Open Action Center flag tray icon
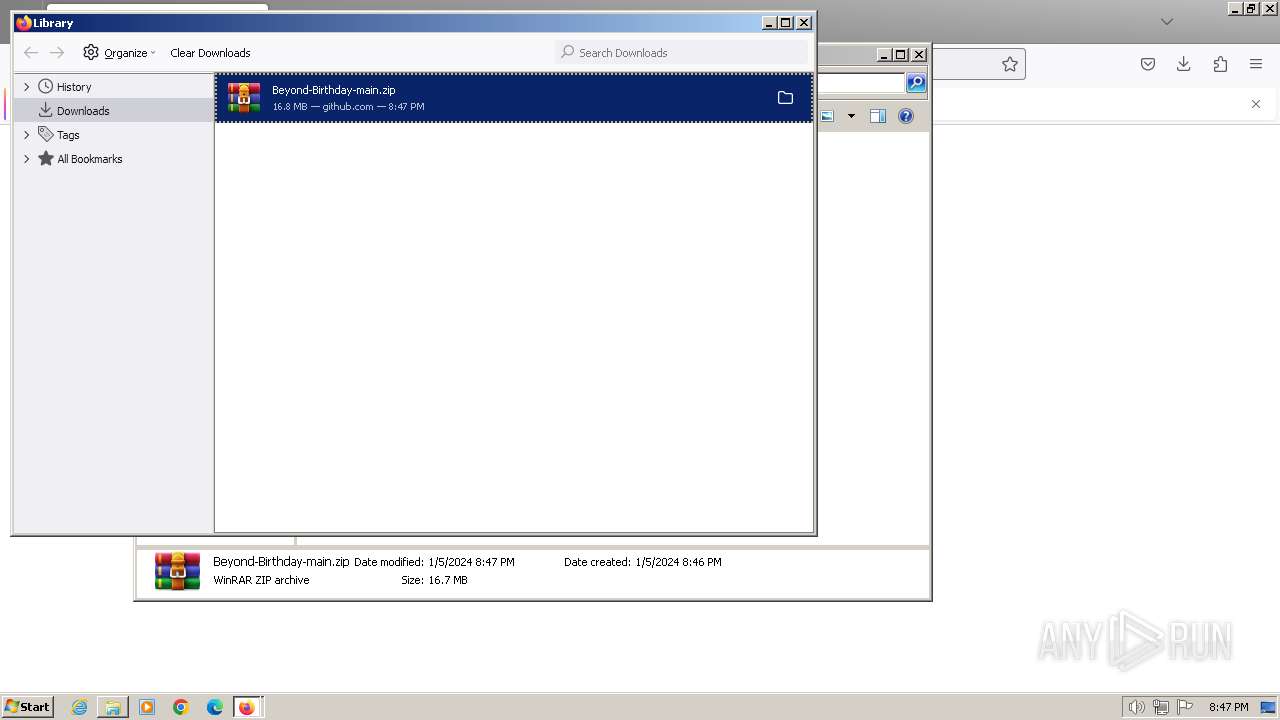1280x720 pixels. tap(1185, 707)
